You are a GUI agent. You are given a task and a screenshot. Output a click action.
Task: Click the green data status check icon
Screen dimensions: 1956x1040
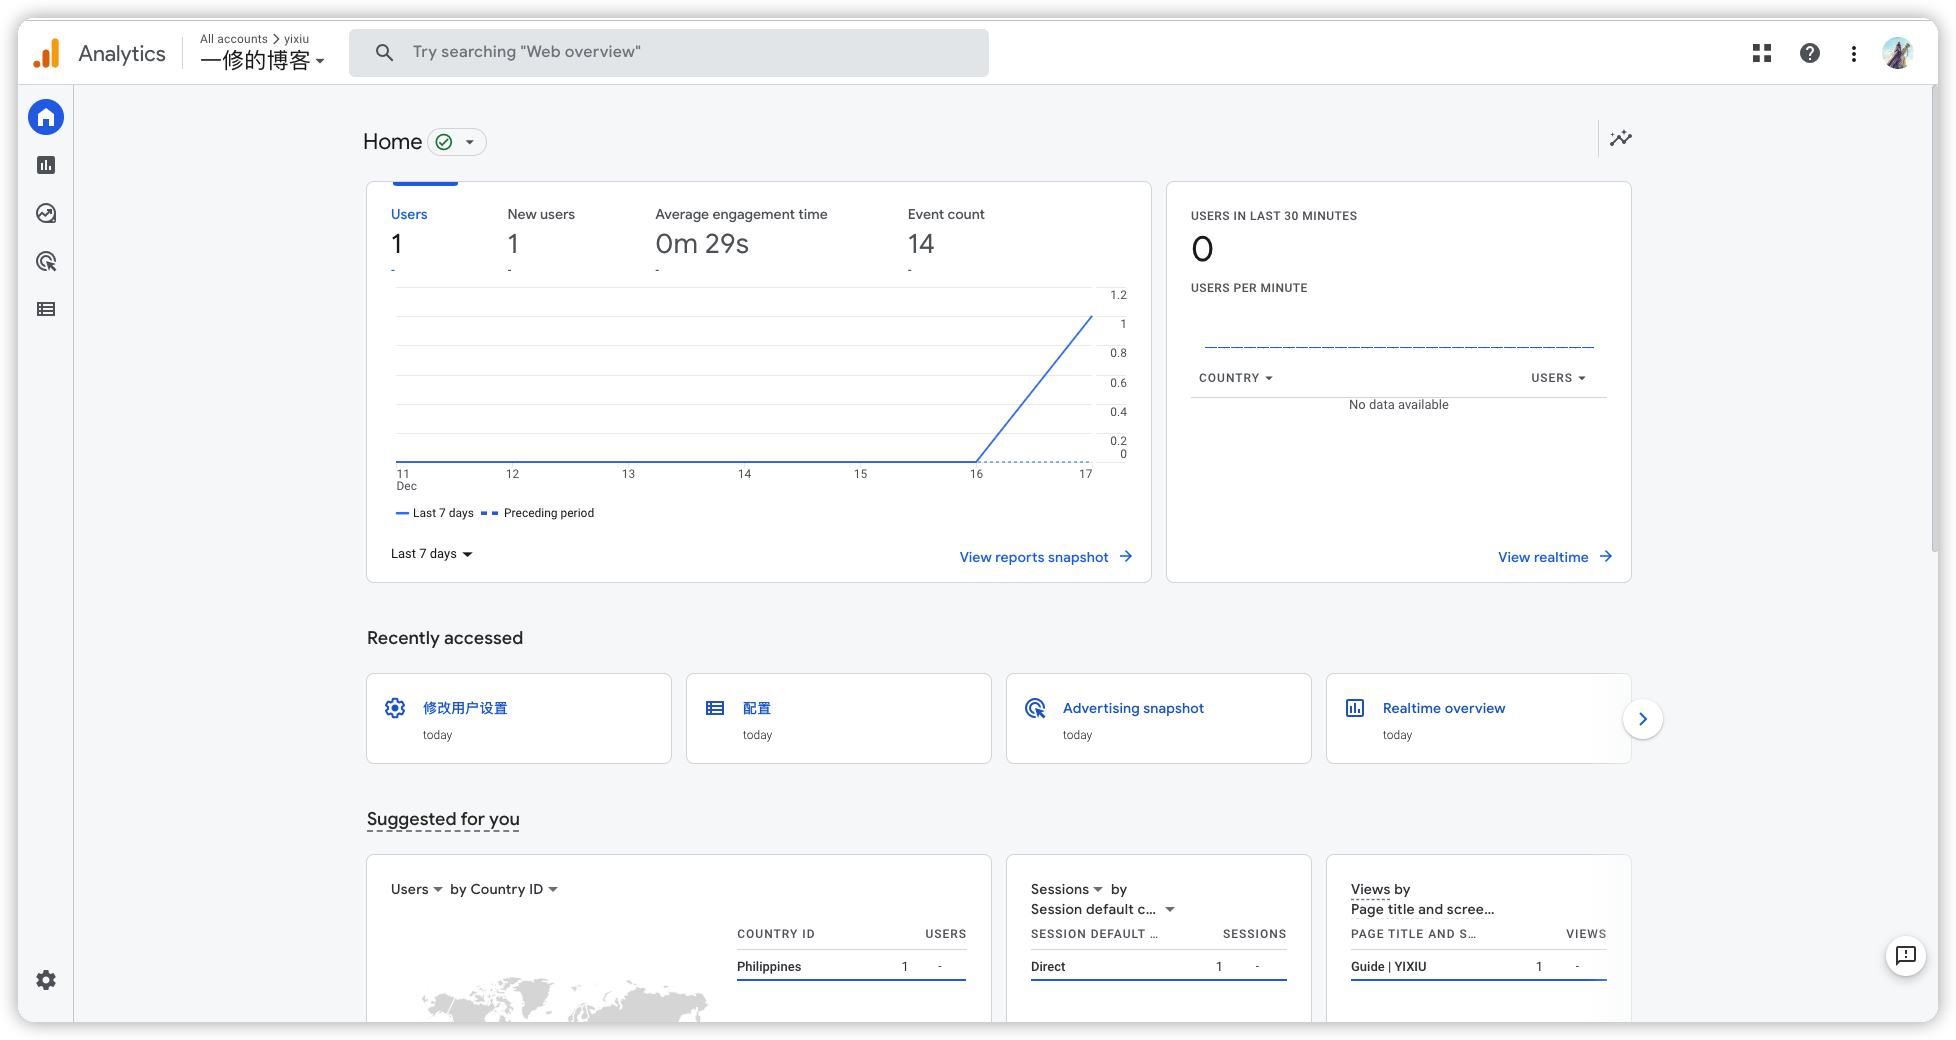(444, 142)
